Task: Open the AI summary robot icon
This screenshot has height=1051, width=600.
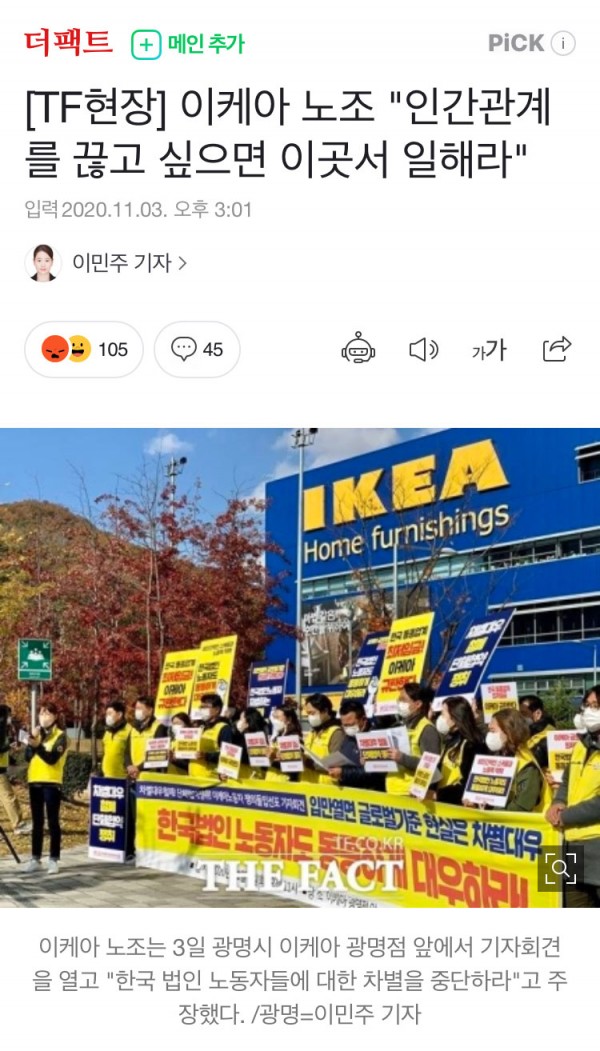Action: [358, 349]
